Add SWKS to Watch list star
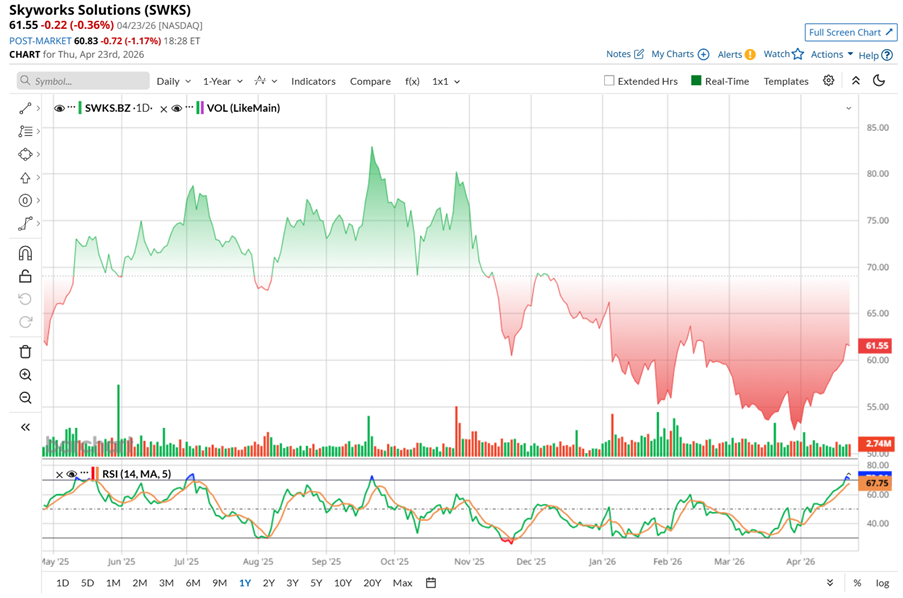 pyautogui.click(x=783, y=54)
